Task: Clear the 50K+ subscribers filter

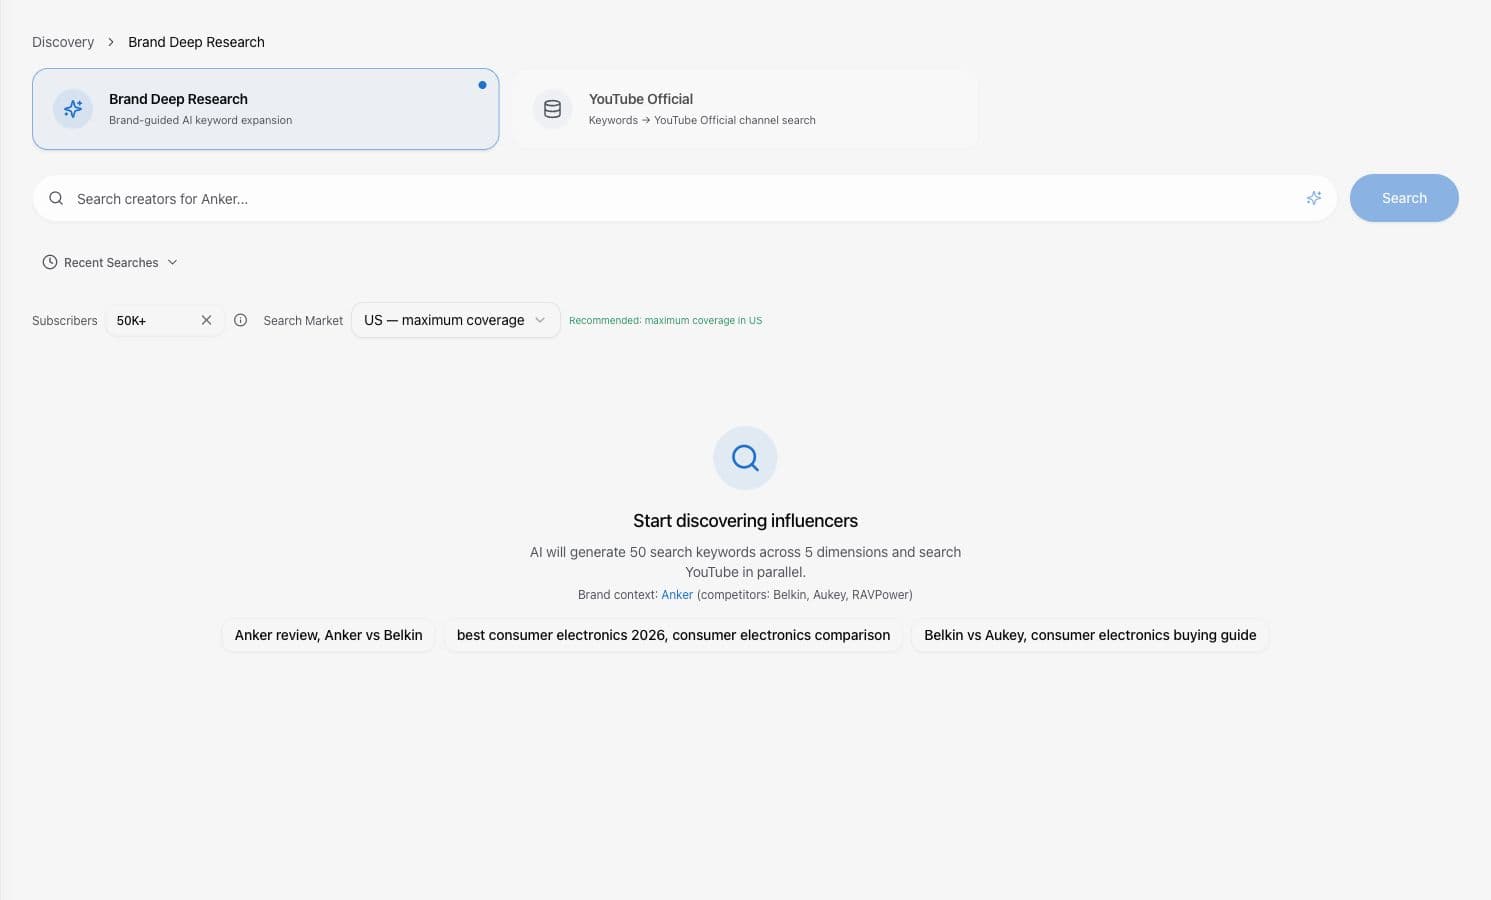Action: pos(206,320)
